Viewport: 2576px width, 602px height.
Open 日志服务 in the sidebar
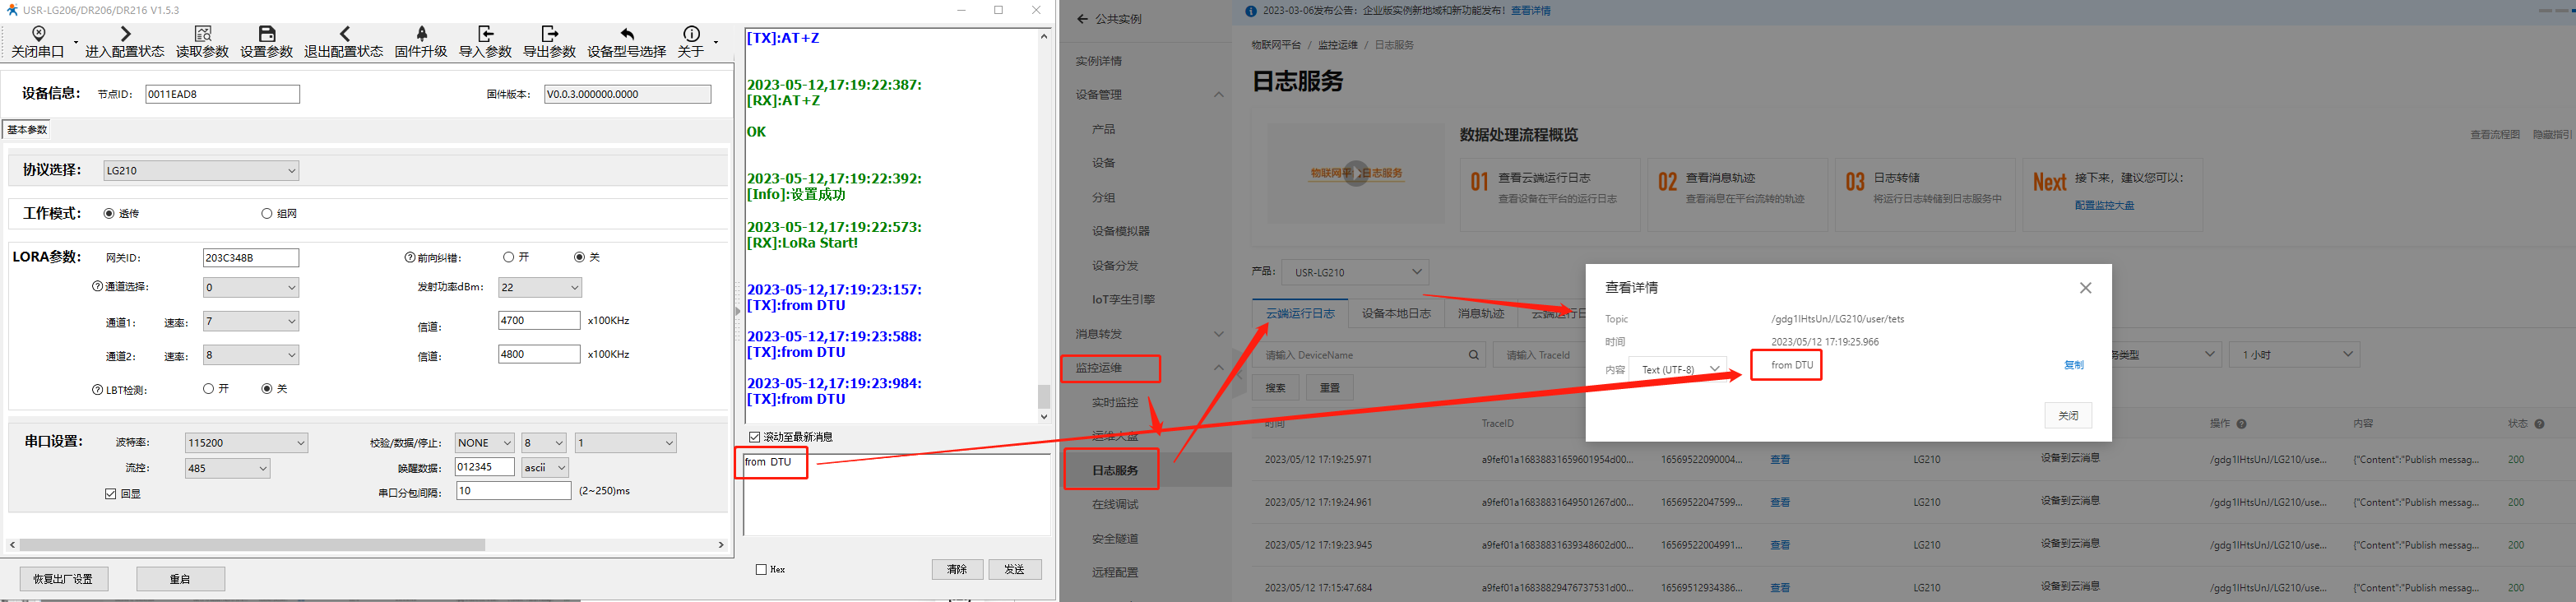1115,470
